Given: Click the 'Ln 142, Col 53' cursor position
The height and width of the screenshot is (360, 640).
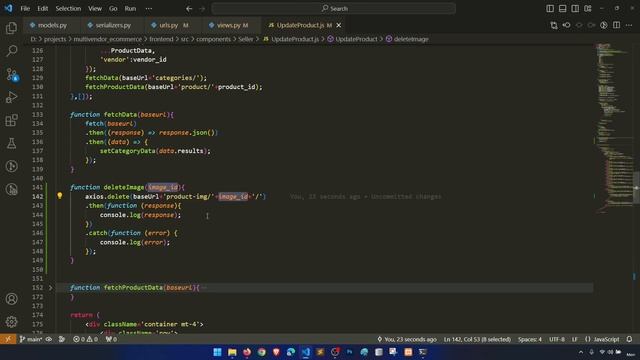Looking at the screenshot, I should [x=477, y=339].
